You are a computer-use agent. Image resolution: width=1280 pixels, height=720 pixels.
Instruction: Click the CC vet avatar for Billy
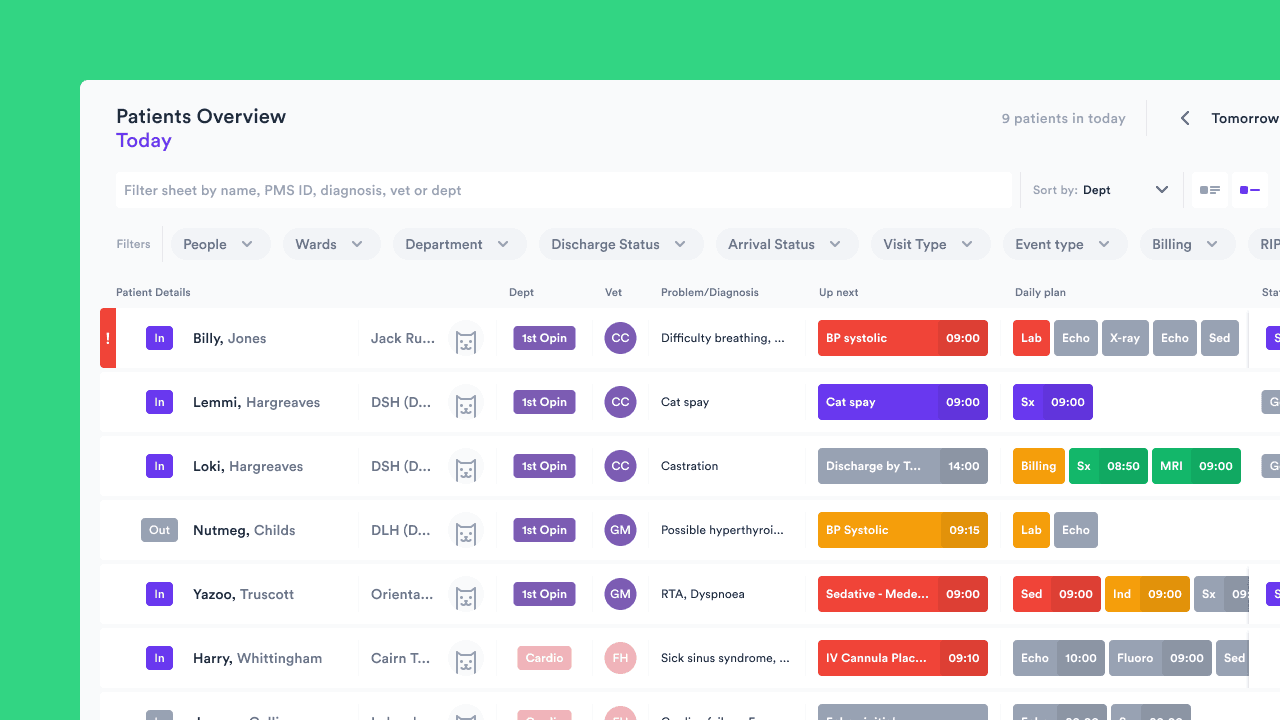click(620, 338)
